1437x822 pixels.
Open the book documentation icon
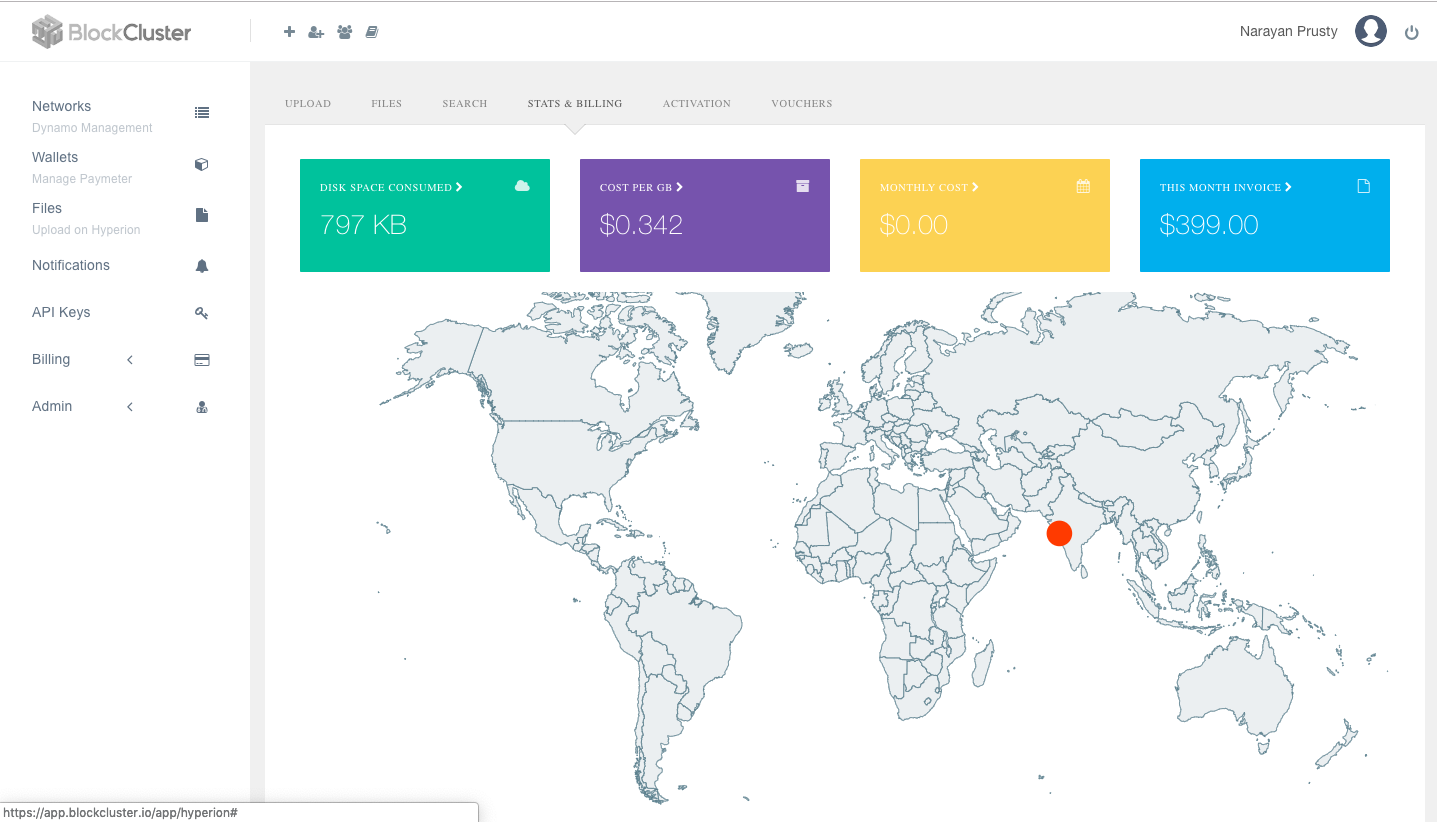click(x=372, y=32)
